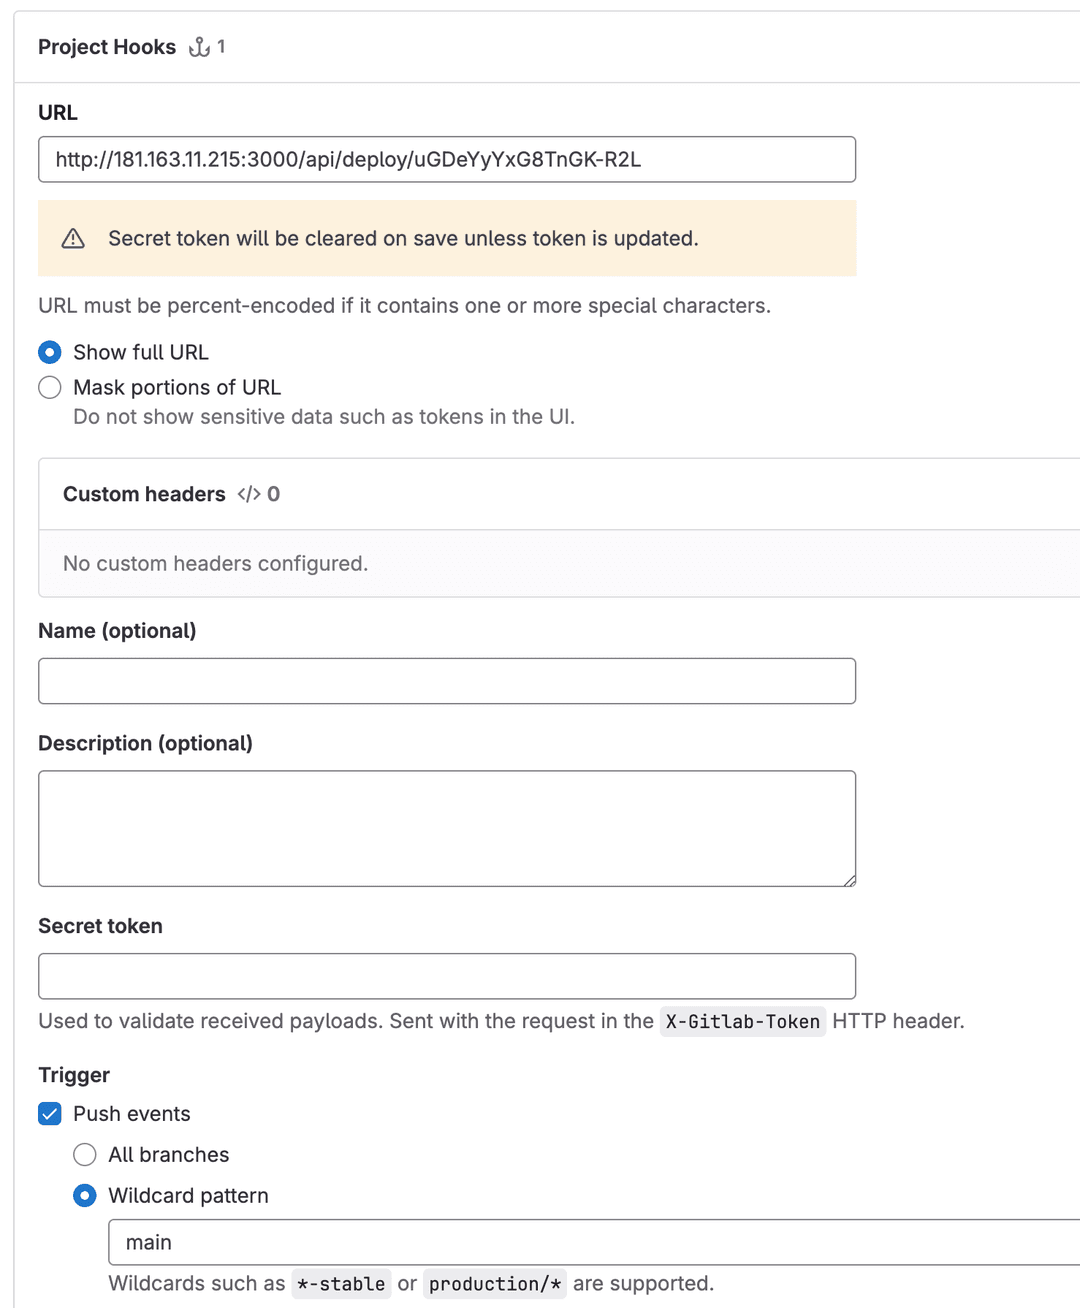Enable the Push events trigger
Image resolution: width=1080 pixels, height=1308 pixels.
(x=49, y=1113)
